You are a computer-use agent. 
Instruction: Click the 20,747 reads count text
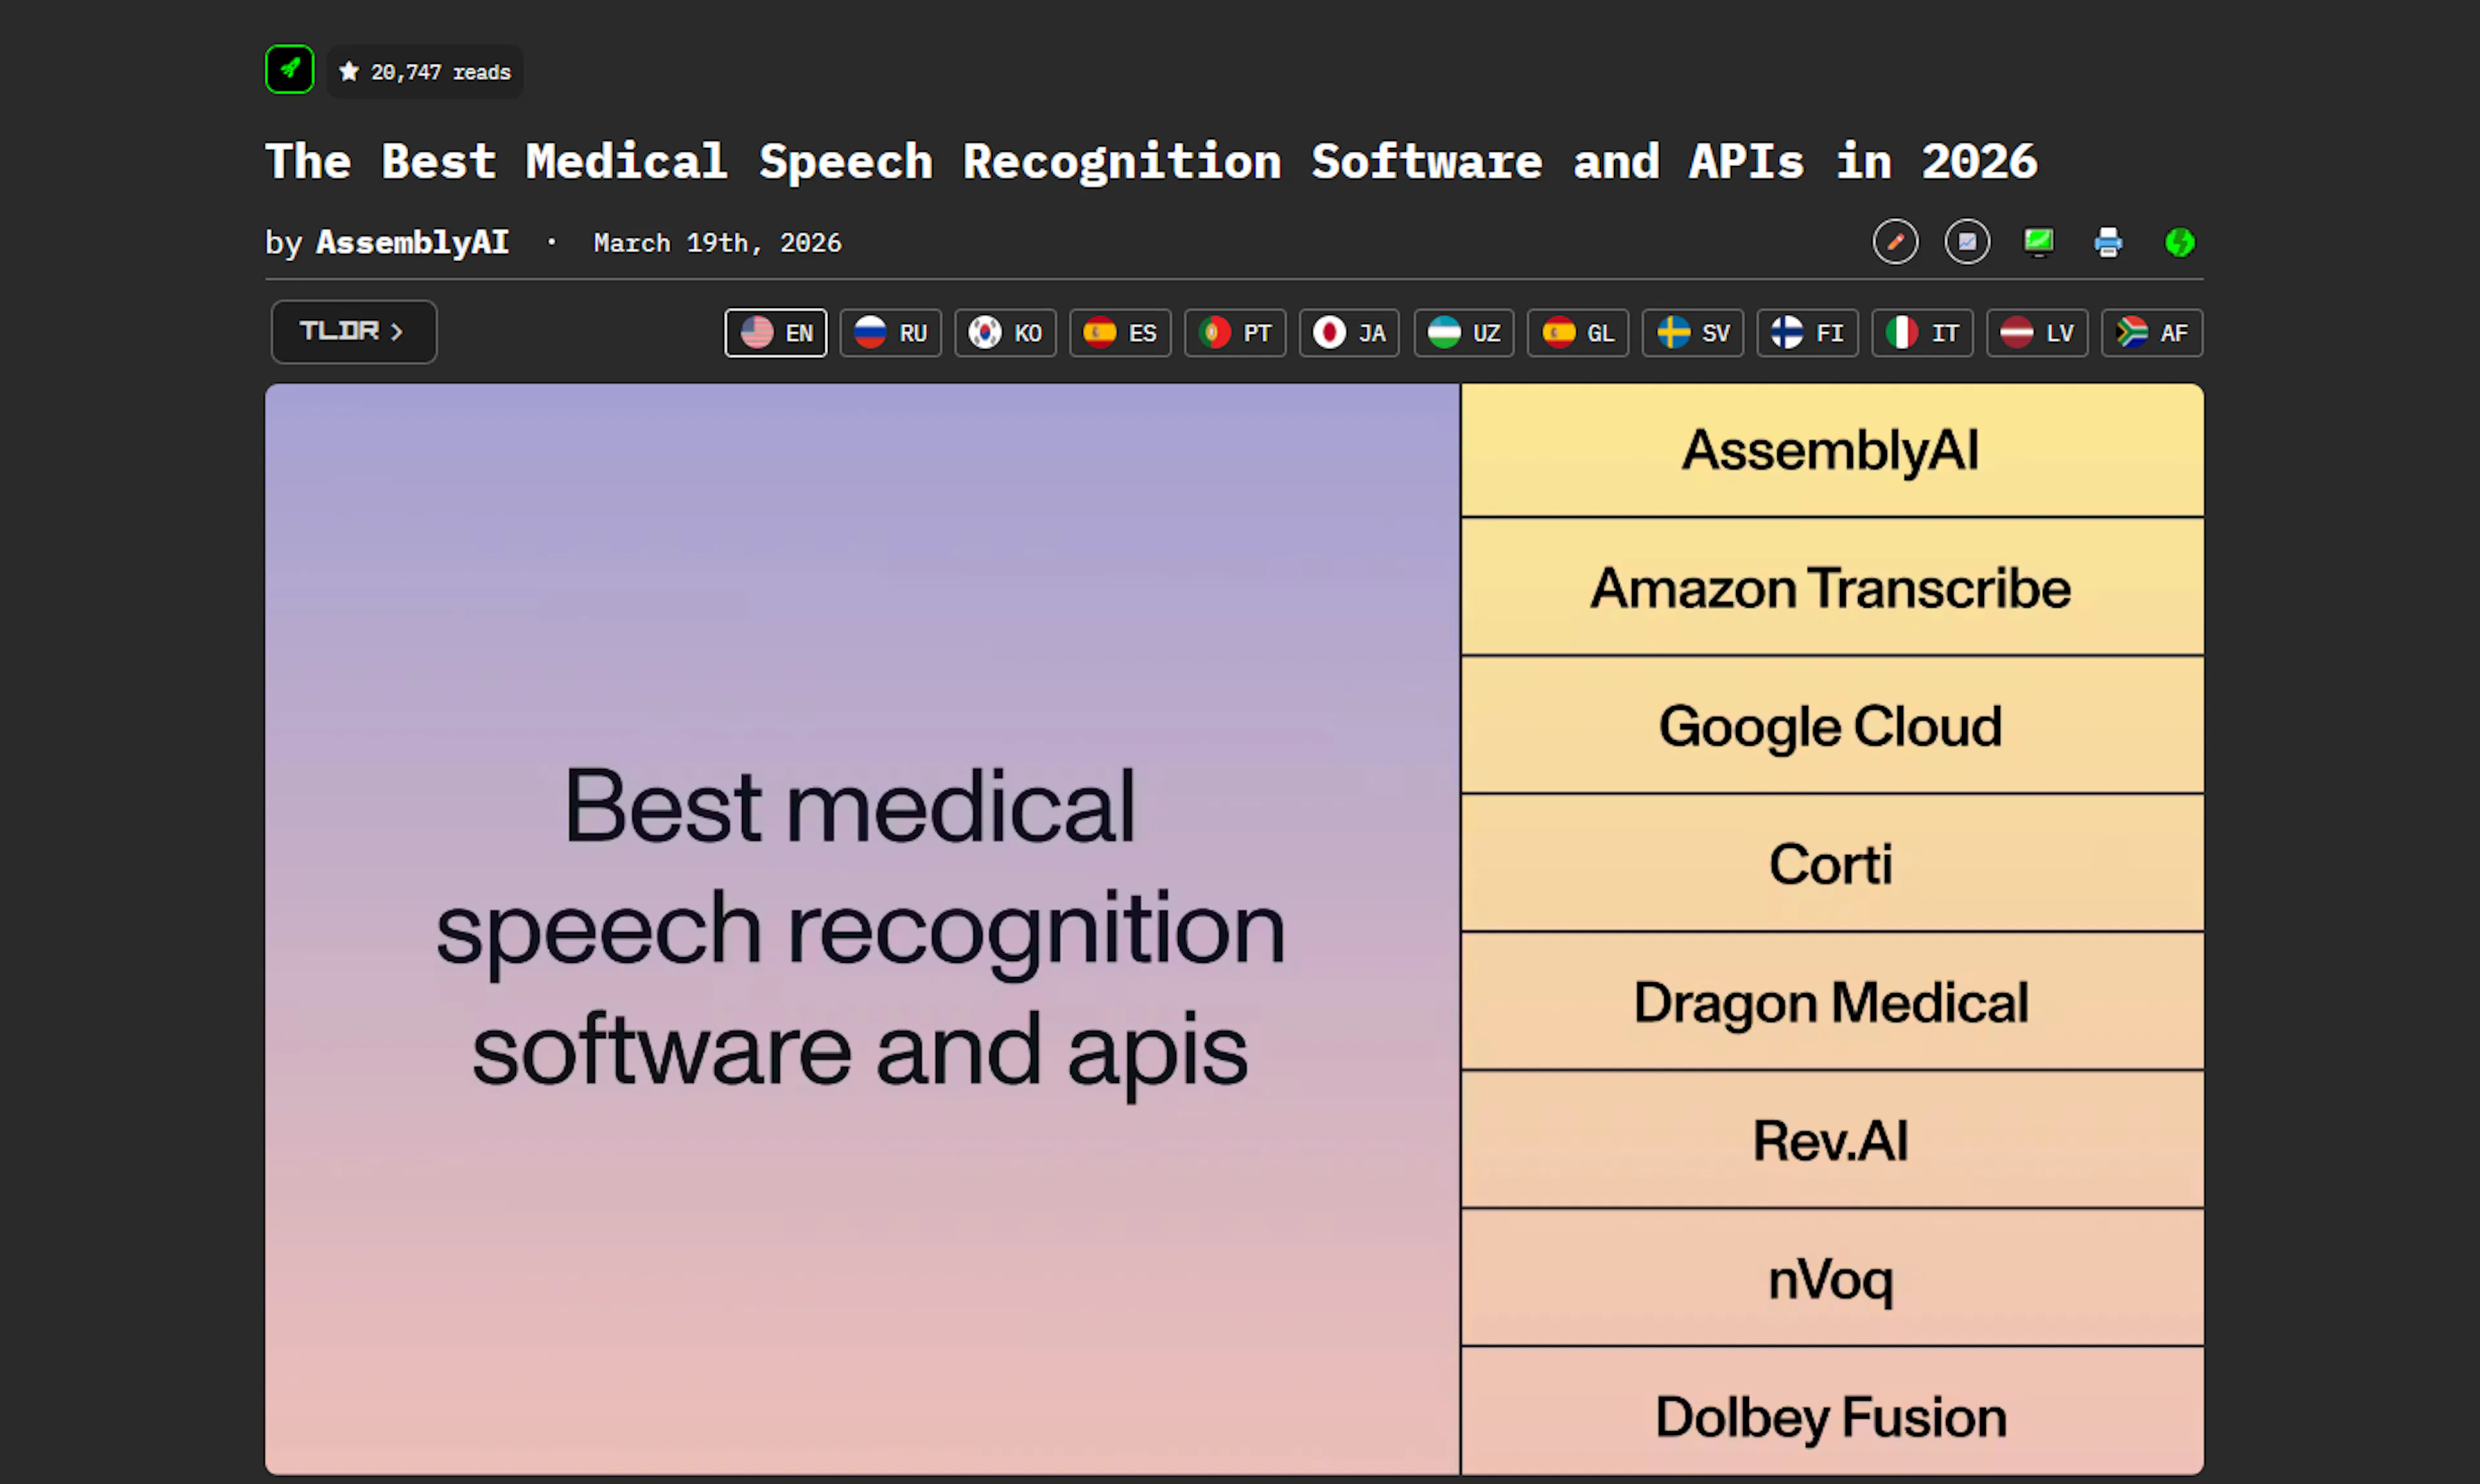(441, 72)
